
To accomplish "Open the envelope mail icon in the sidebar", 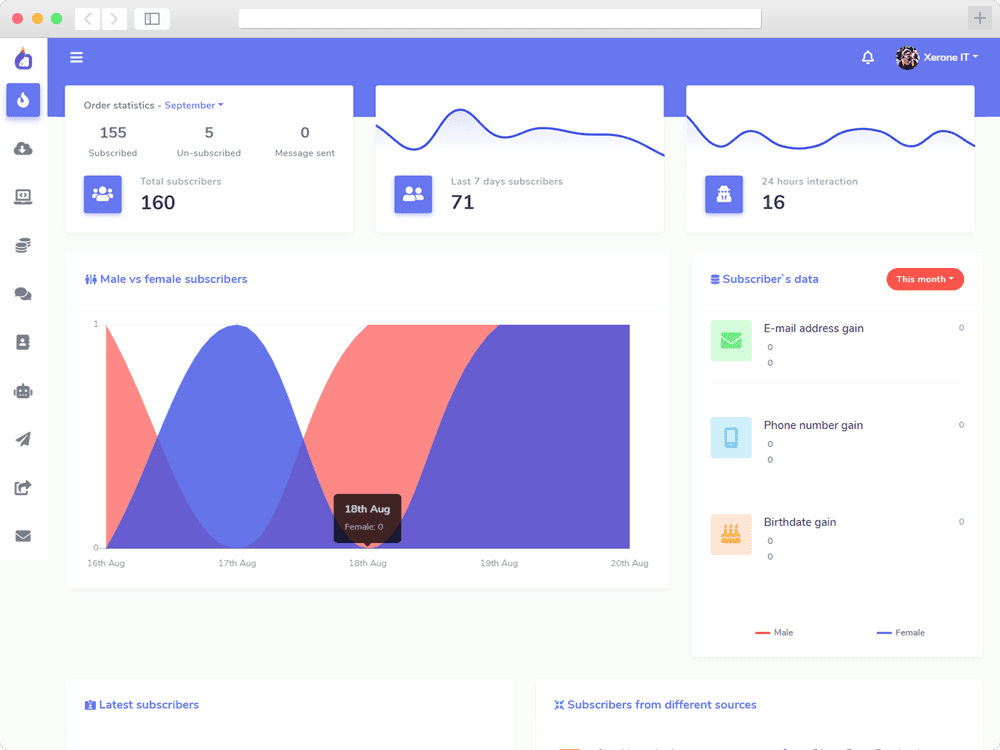I will [x=24, y=536].
